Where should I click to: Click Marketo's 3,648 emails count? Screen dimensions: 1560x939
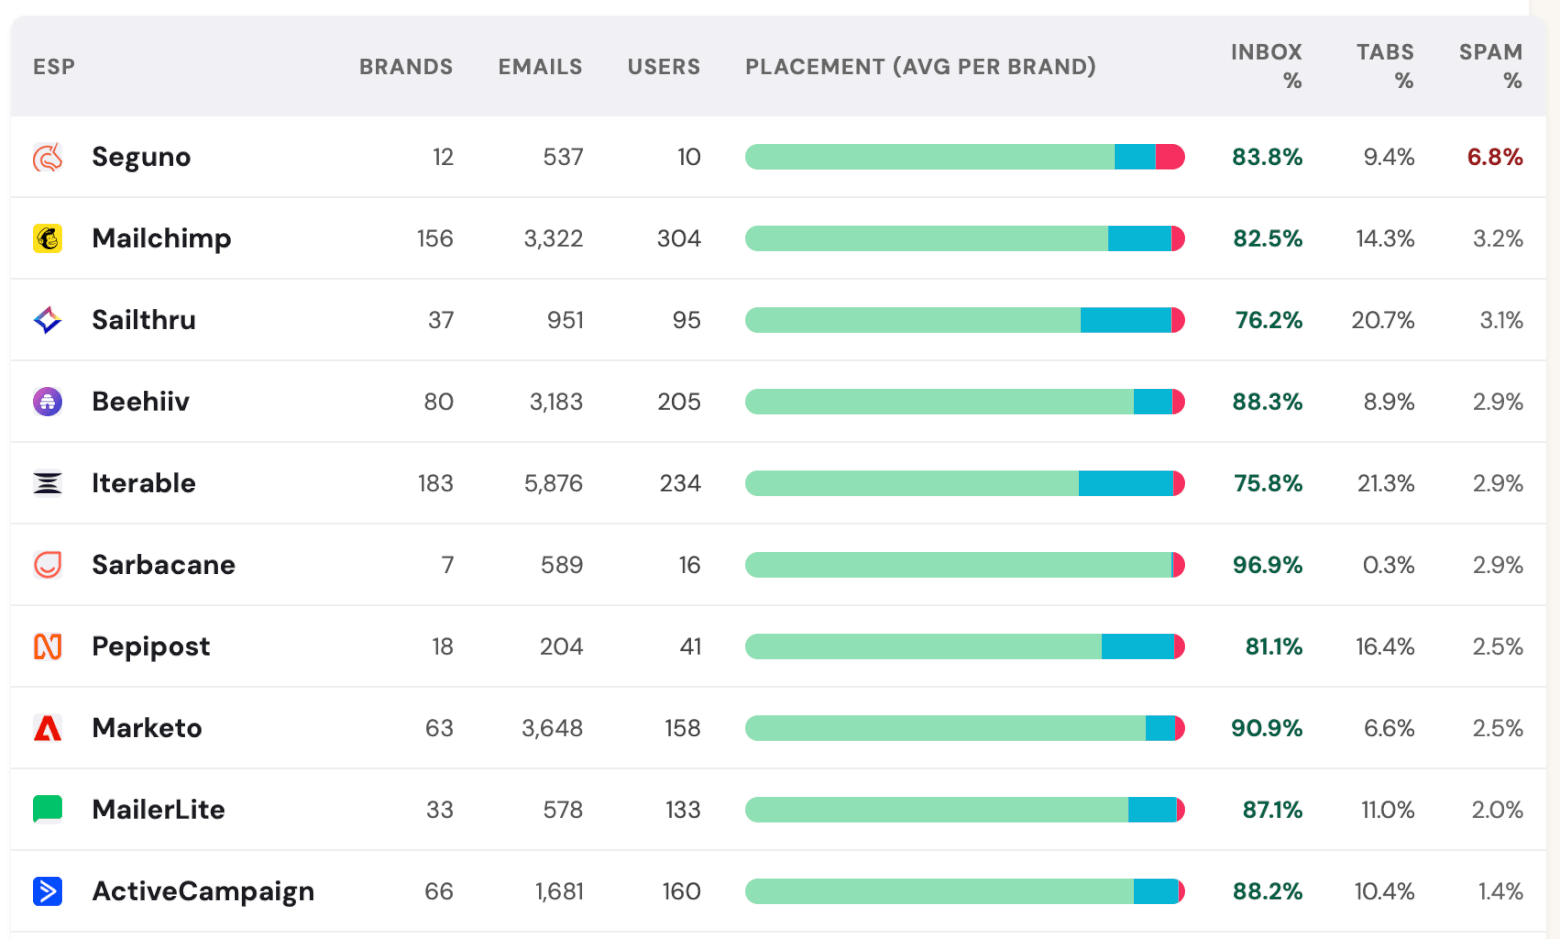click(552, 728)
